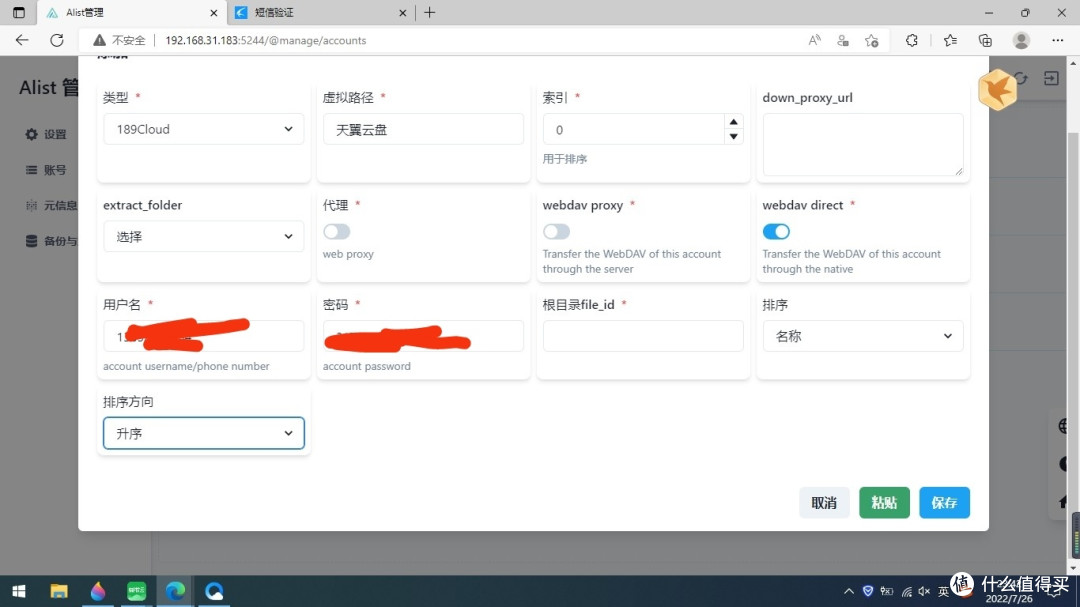This screenshot has width=1080, height=607.
Task: Select the 账号 accounts sidebar item
Action: click(x=48, y=169)
